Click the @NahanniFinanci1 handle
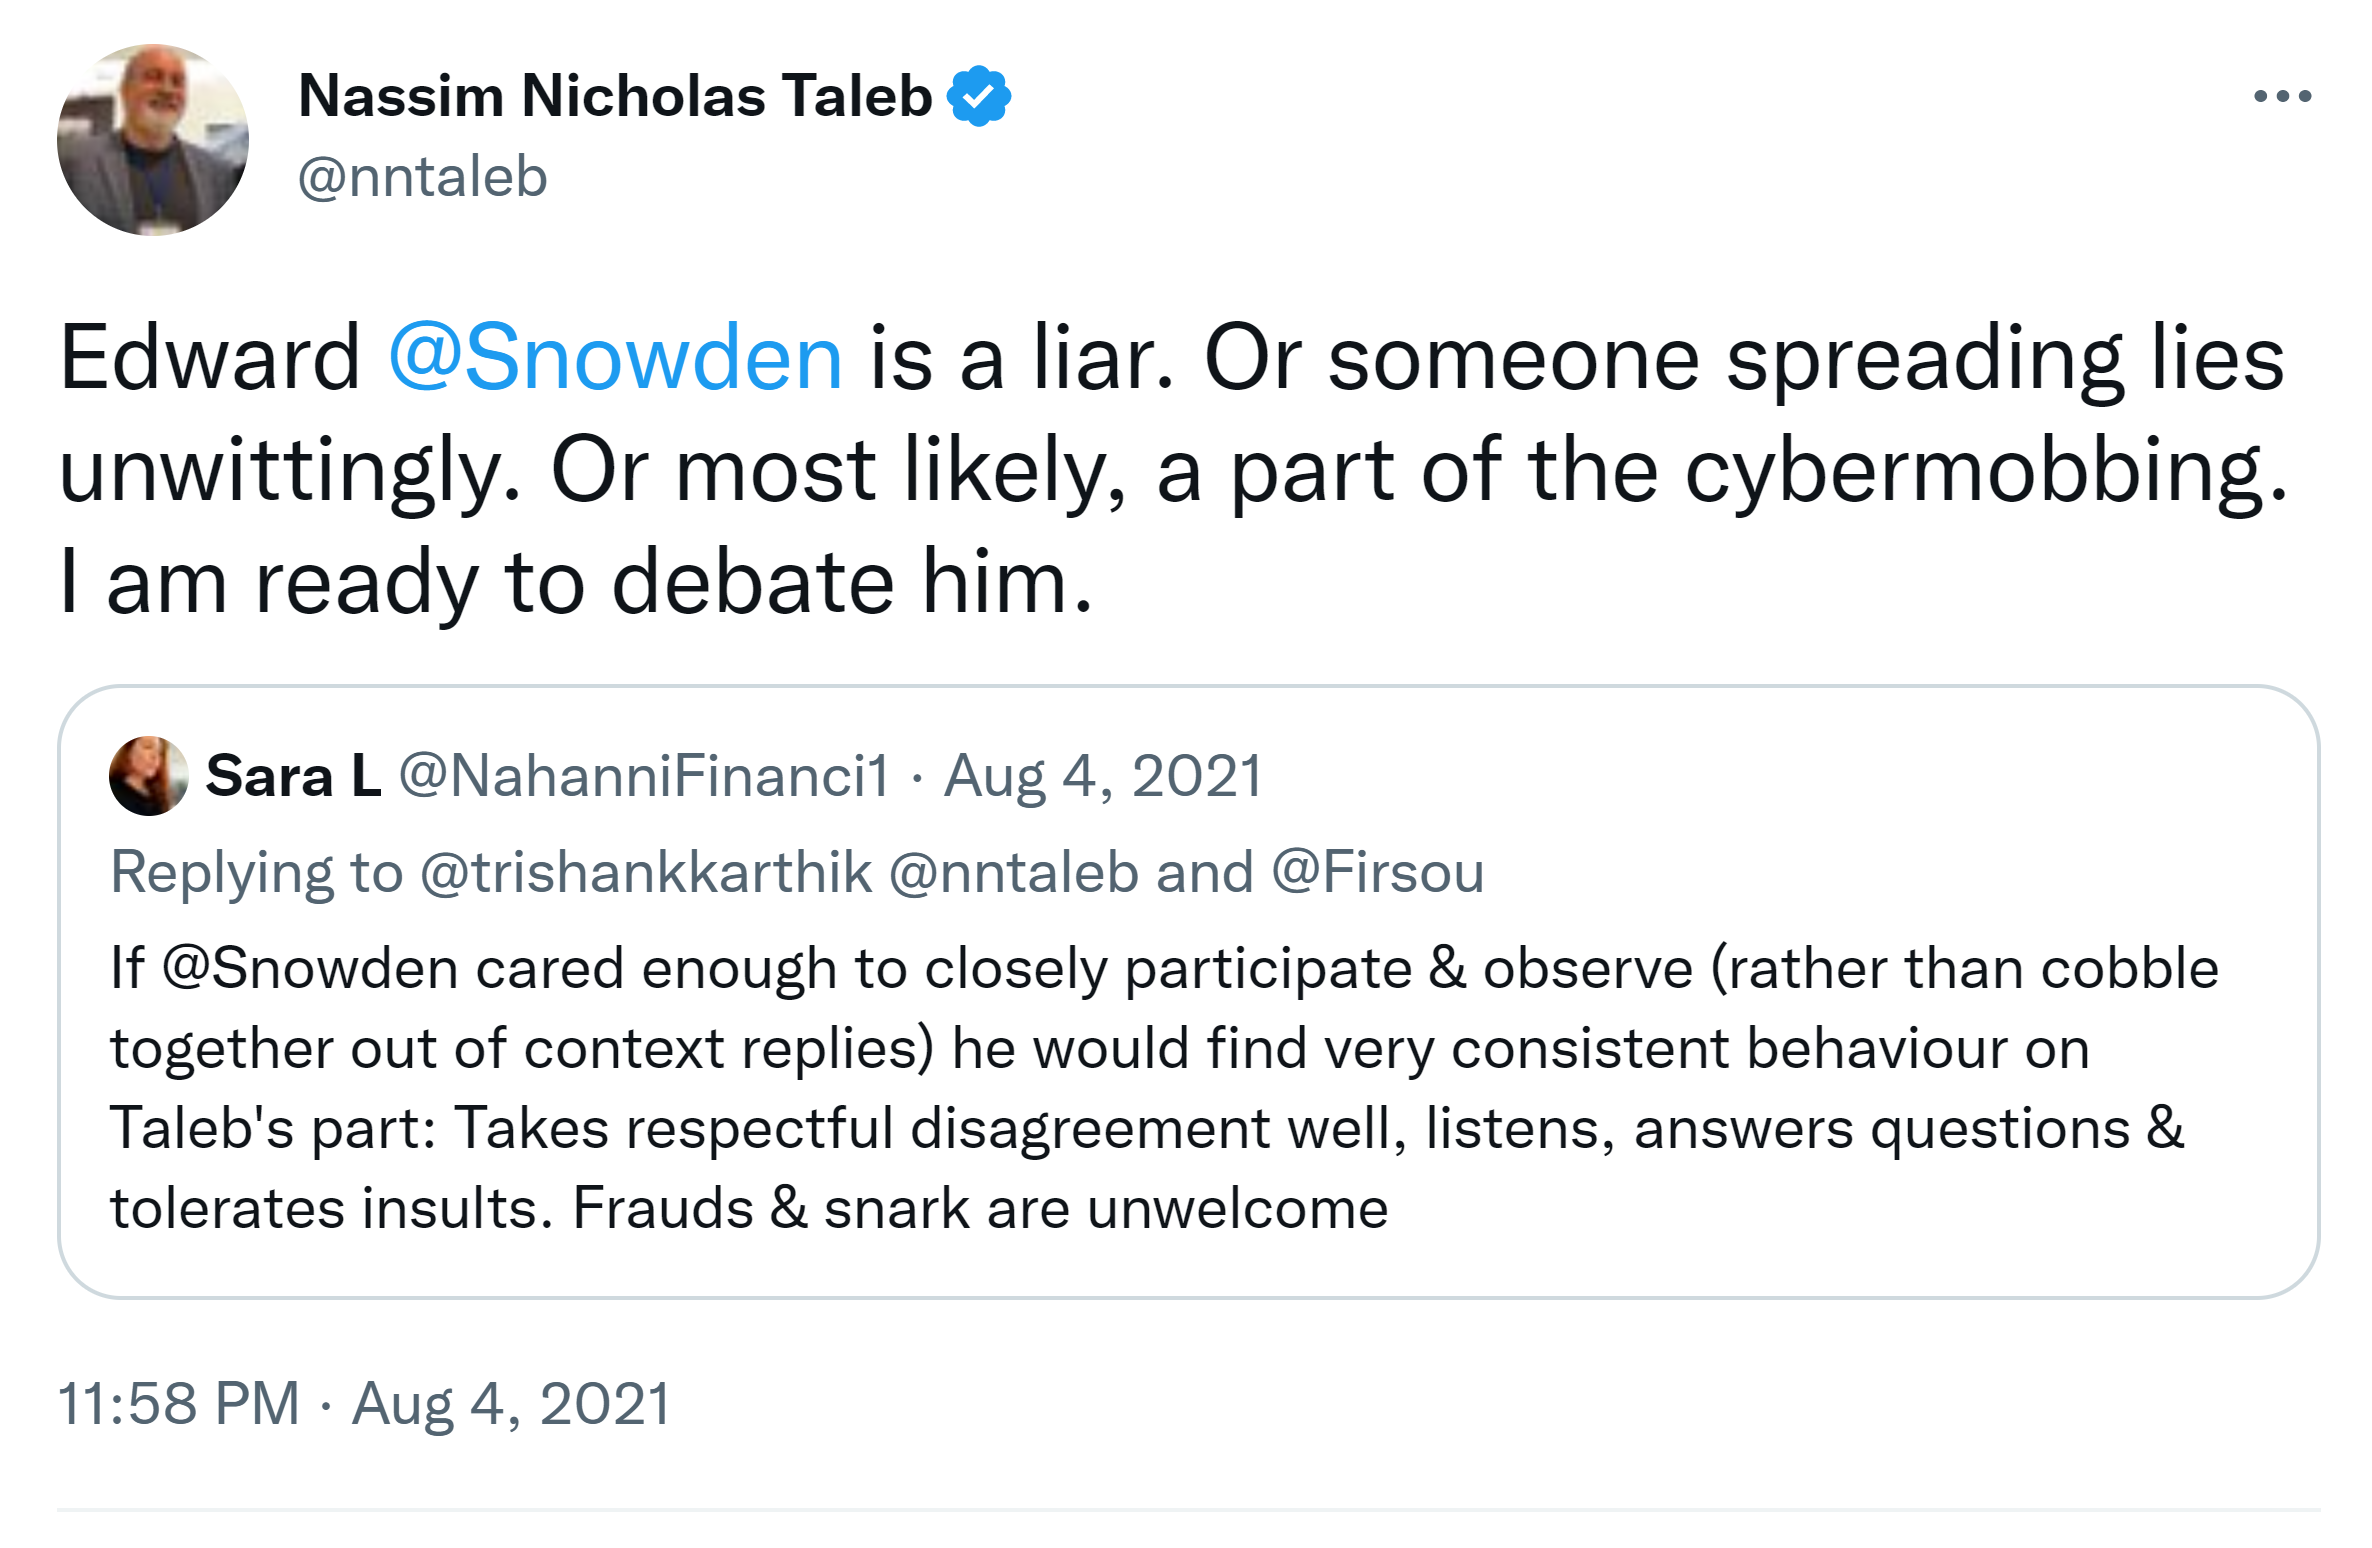 click(644, 776)
